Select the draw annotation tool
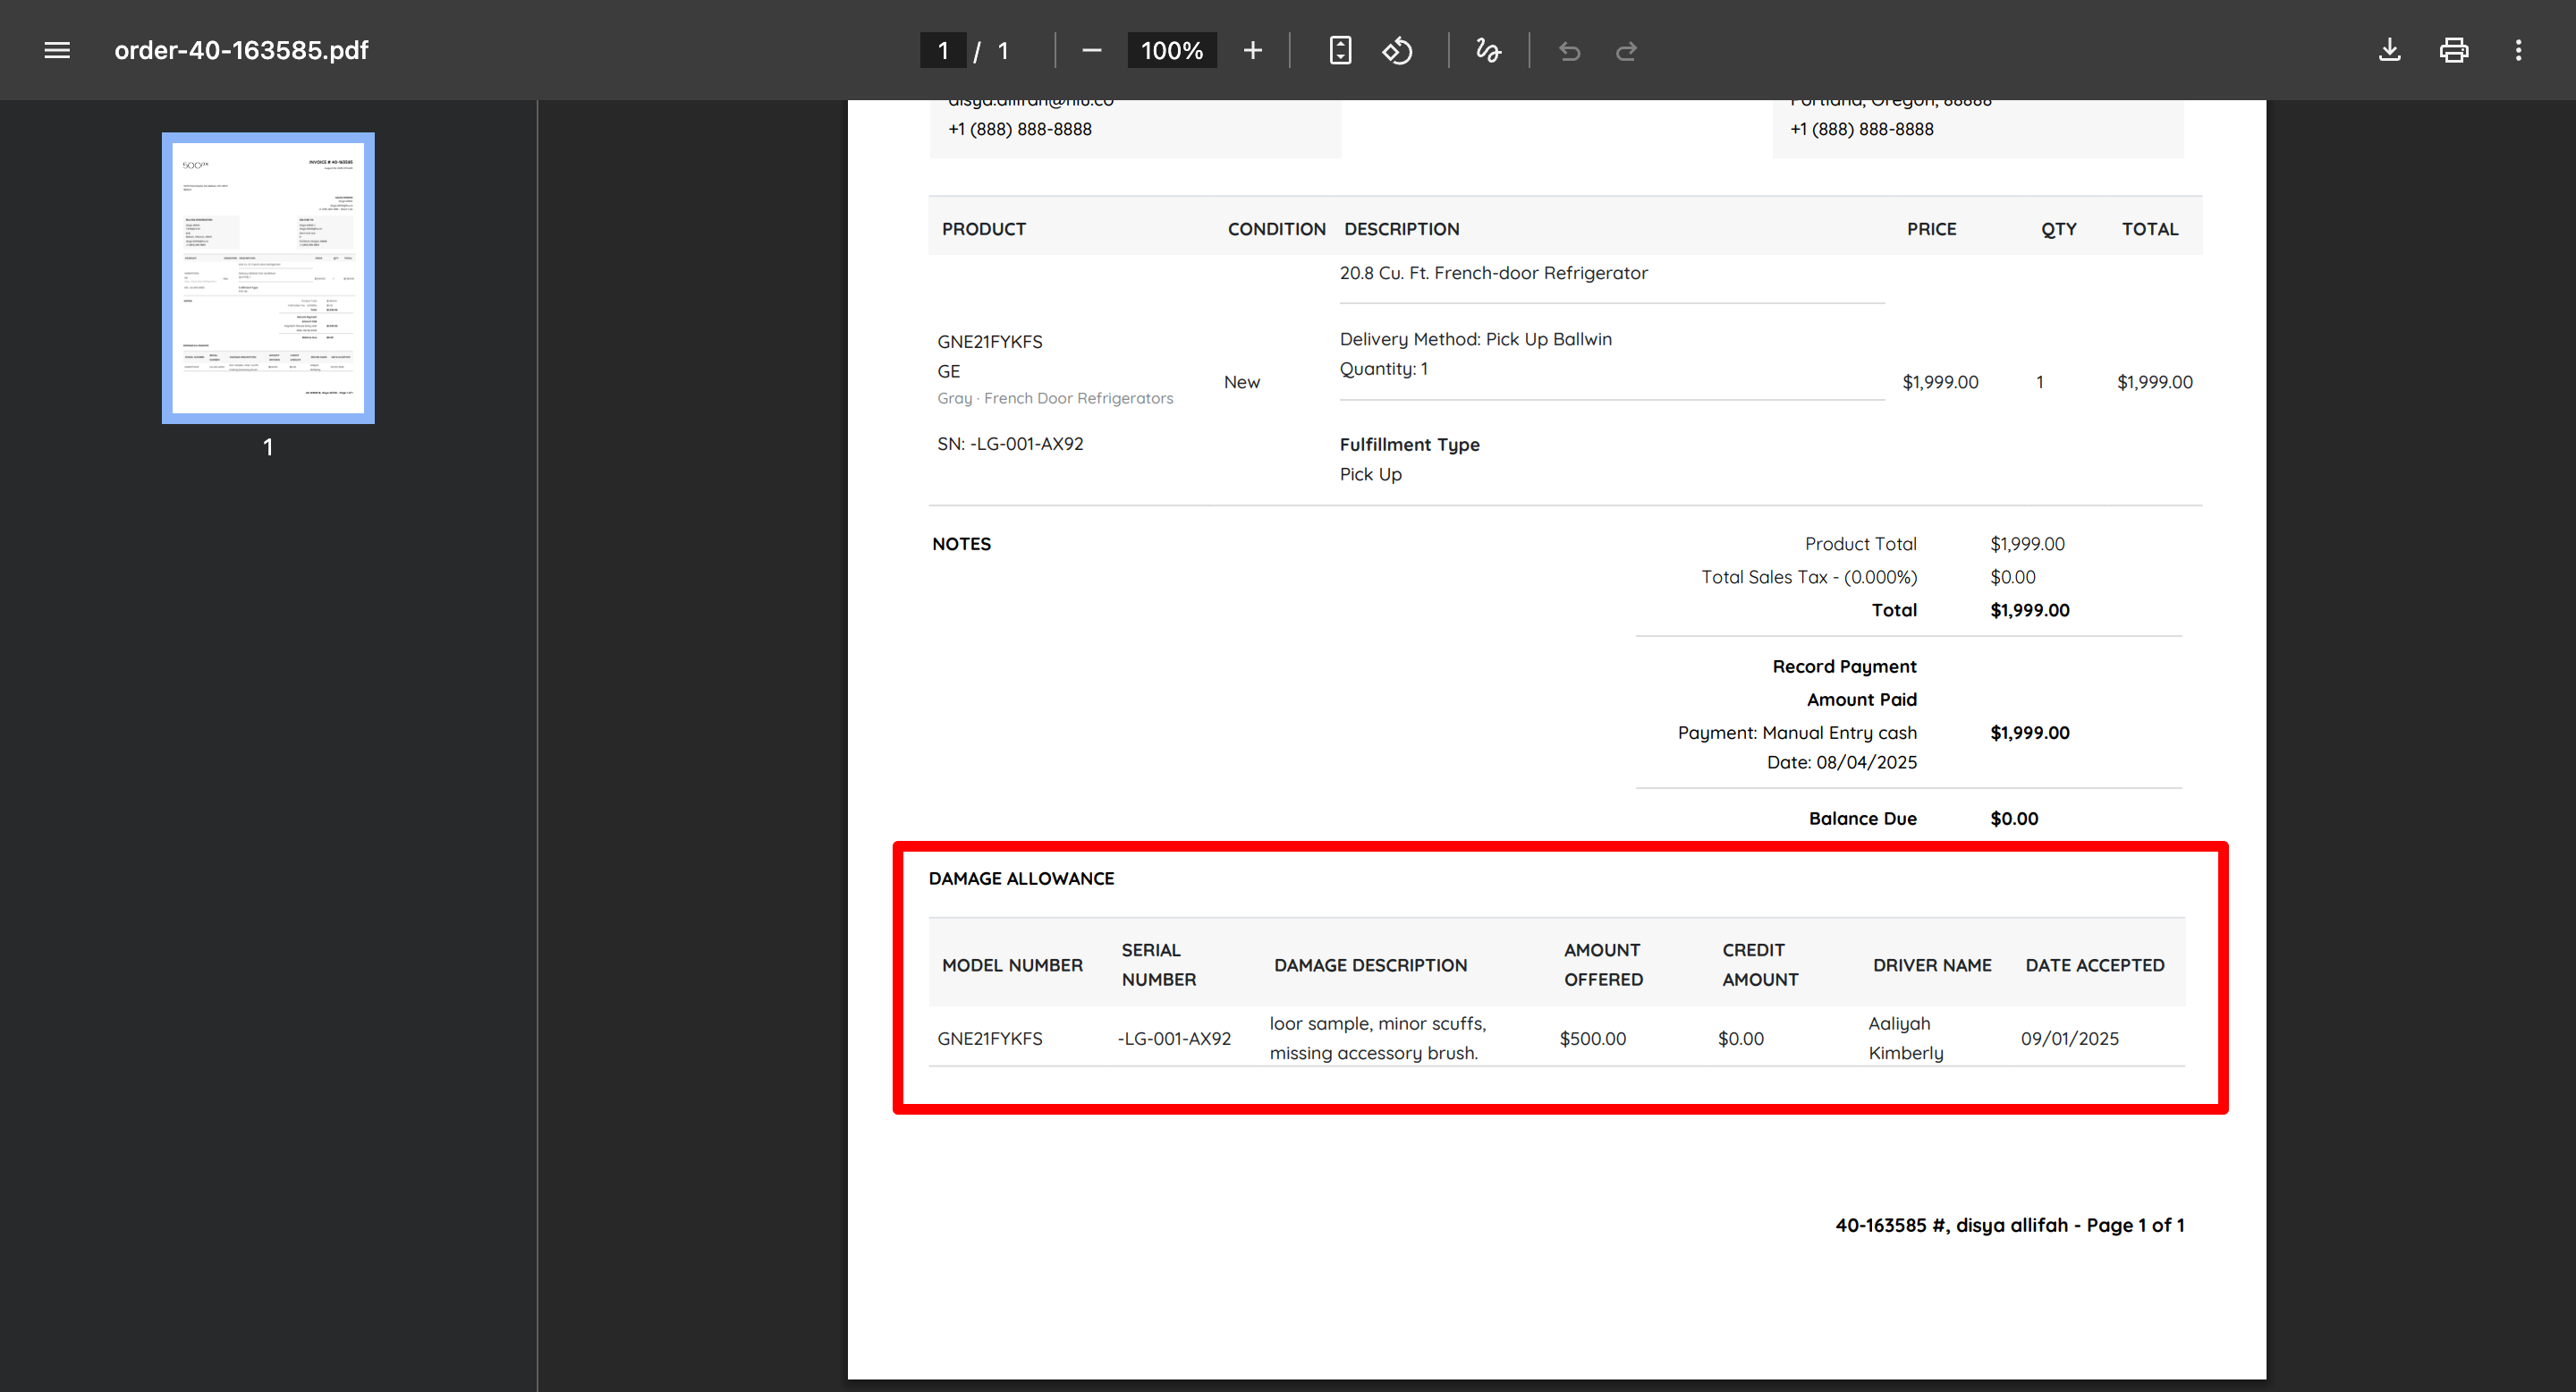The height and width of the screenshot is (1392, 2576). tap(1488, 50)
